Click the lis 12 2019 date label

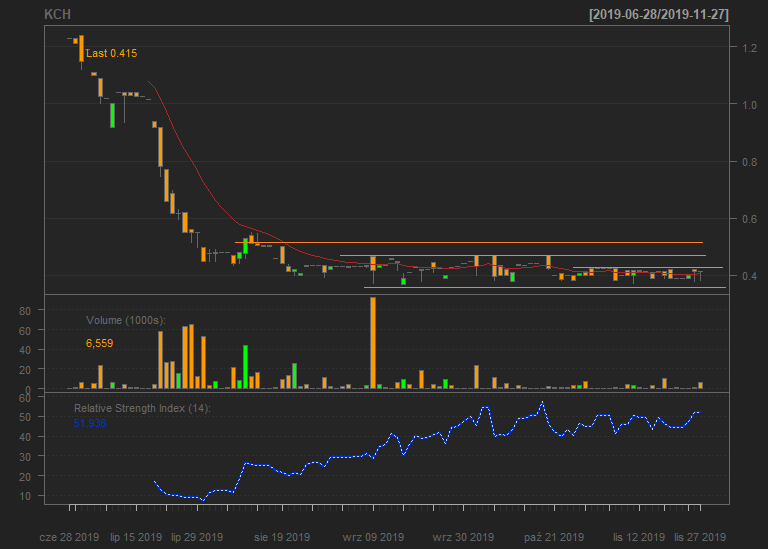point(639,537)
